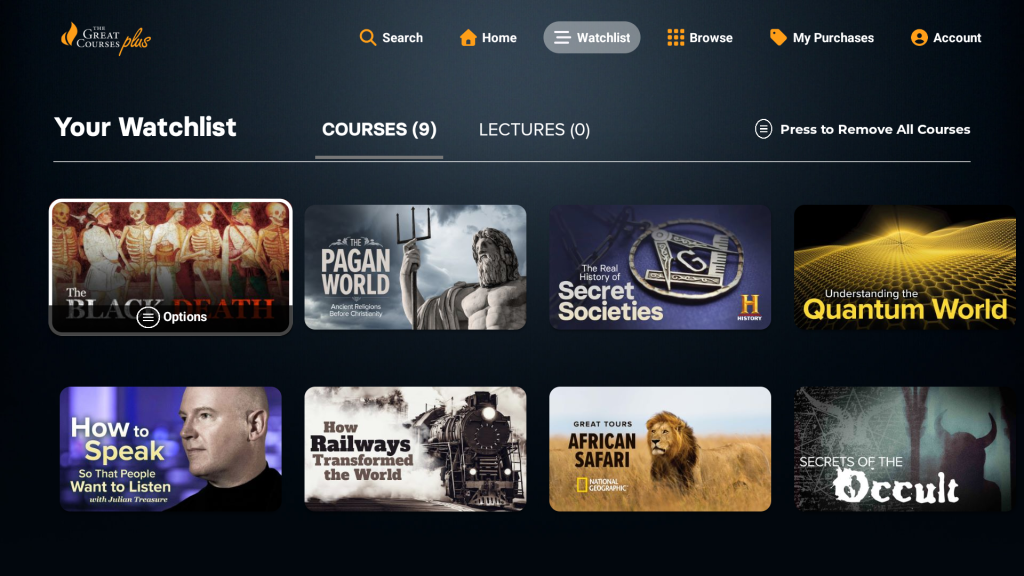Switch to the LECTURES (0) tab
This screenshot has width=1024, height=576.
[x=534, y=129]
